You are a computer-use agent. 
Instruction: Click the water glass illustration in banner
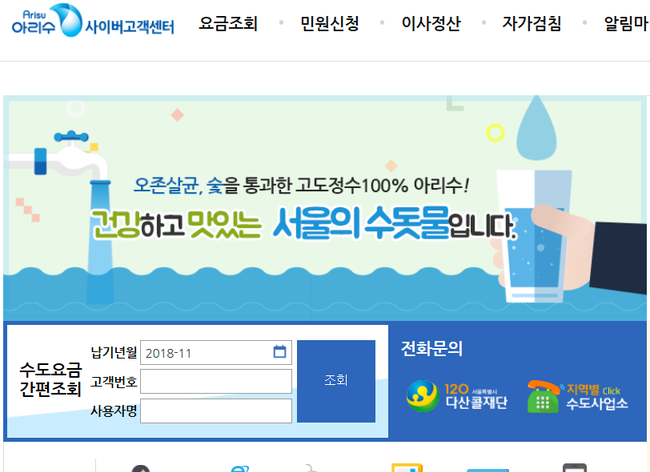[x=534, y=236]
